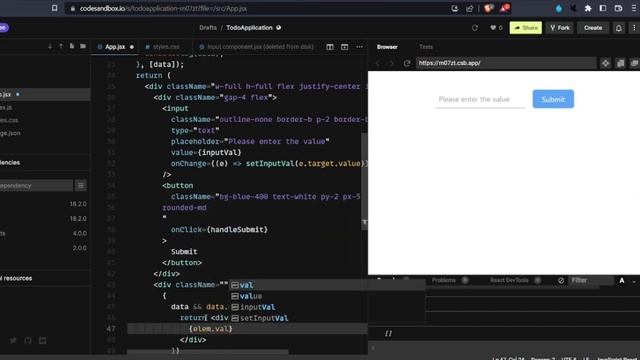640x360 pixels.
Task: Click the Brave shield icon
Action: 488,8
